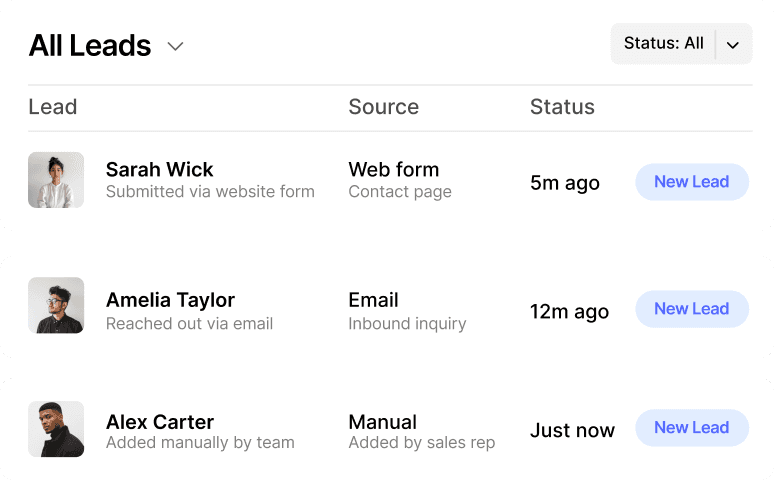Viewport: 774px width, 481px height.
Task: Click the All Leads title
Action: pos(90,46)
